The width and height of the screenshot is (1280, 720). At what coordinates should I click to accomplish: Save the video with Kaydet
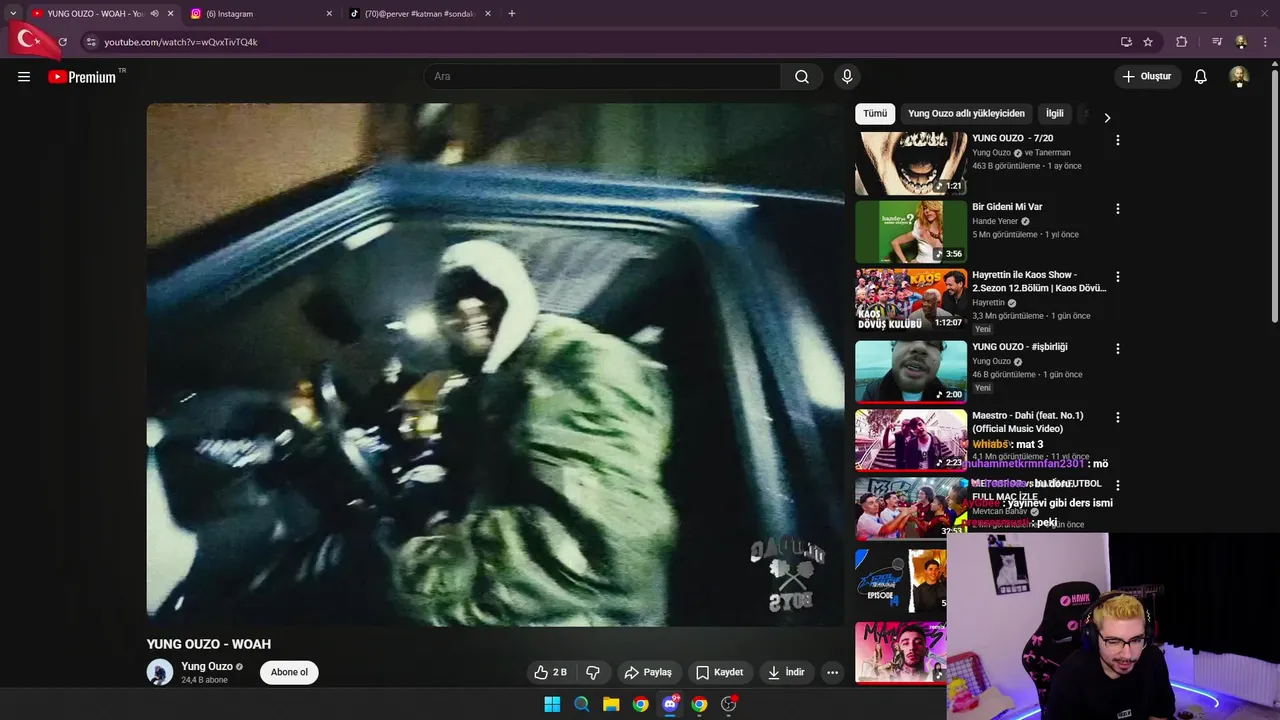(x=720, y=672)
